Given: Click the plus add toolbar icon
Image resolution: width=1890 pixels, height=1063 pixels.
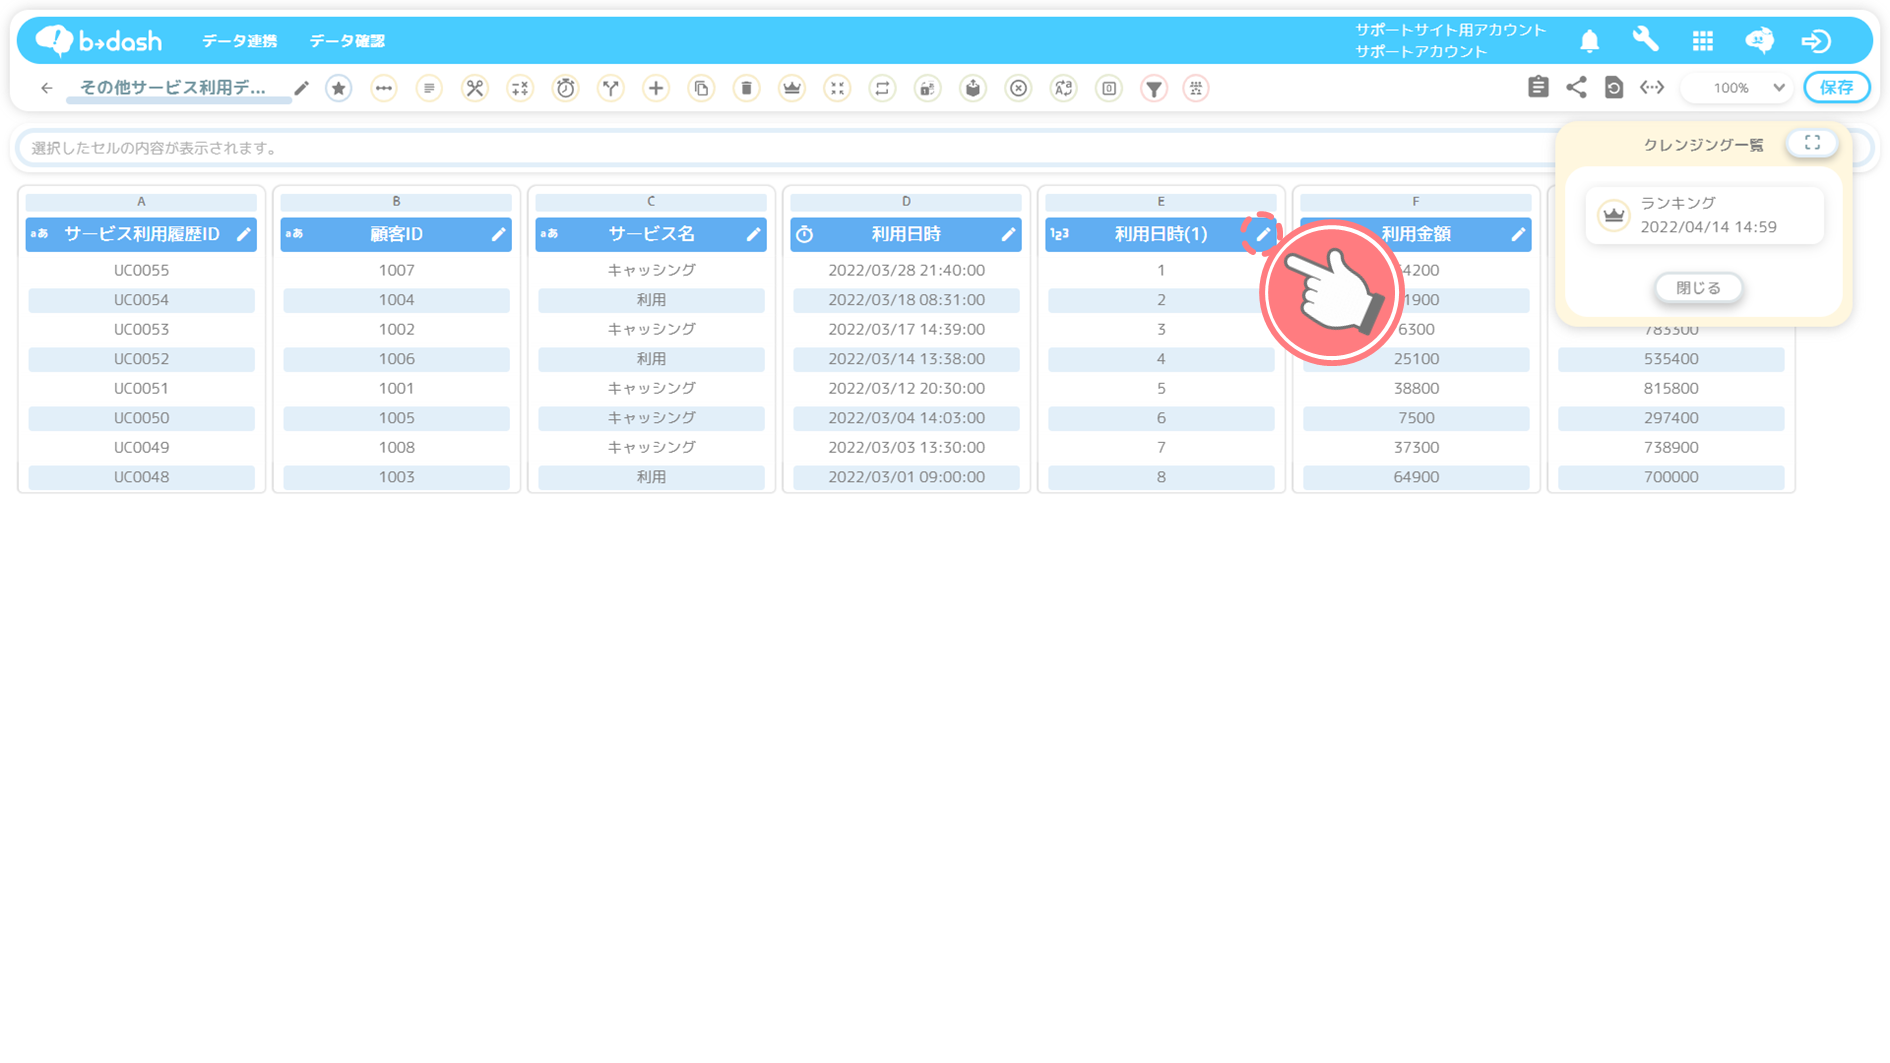Looking at the screenshot, I should click(656, 88).
